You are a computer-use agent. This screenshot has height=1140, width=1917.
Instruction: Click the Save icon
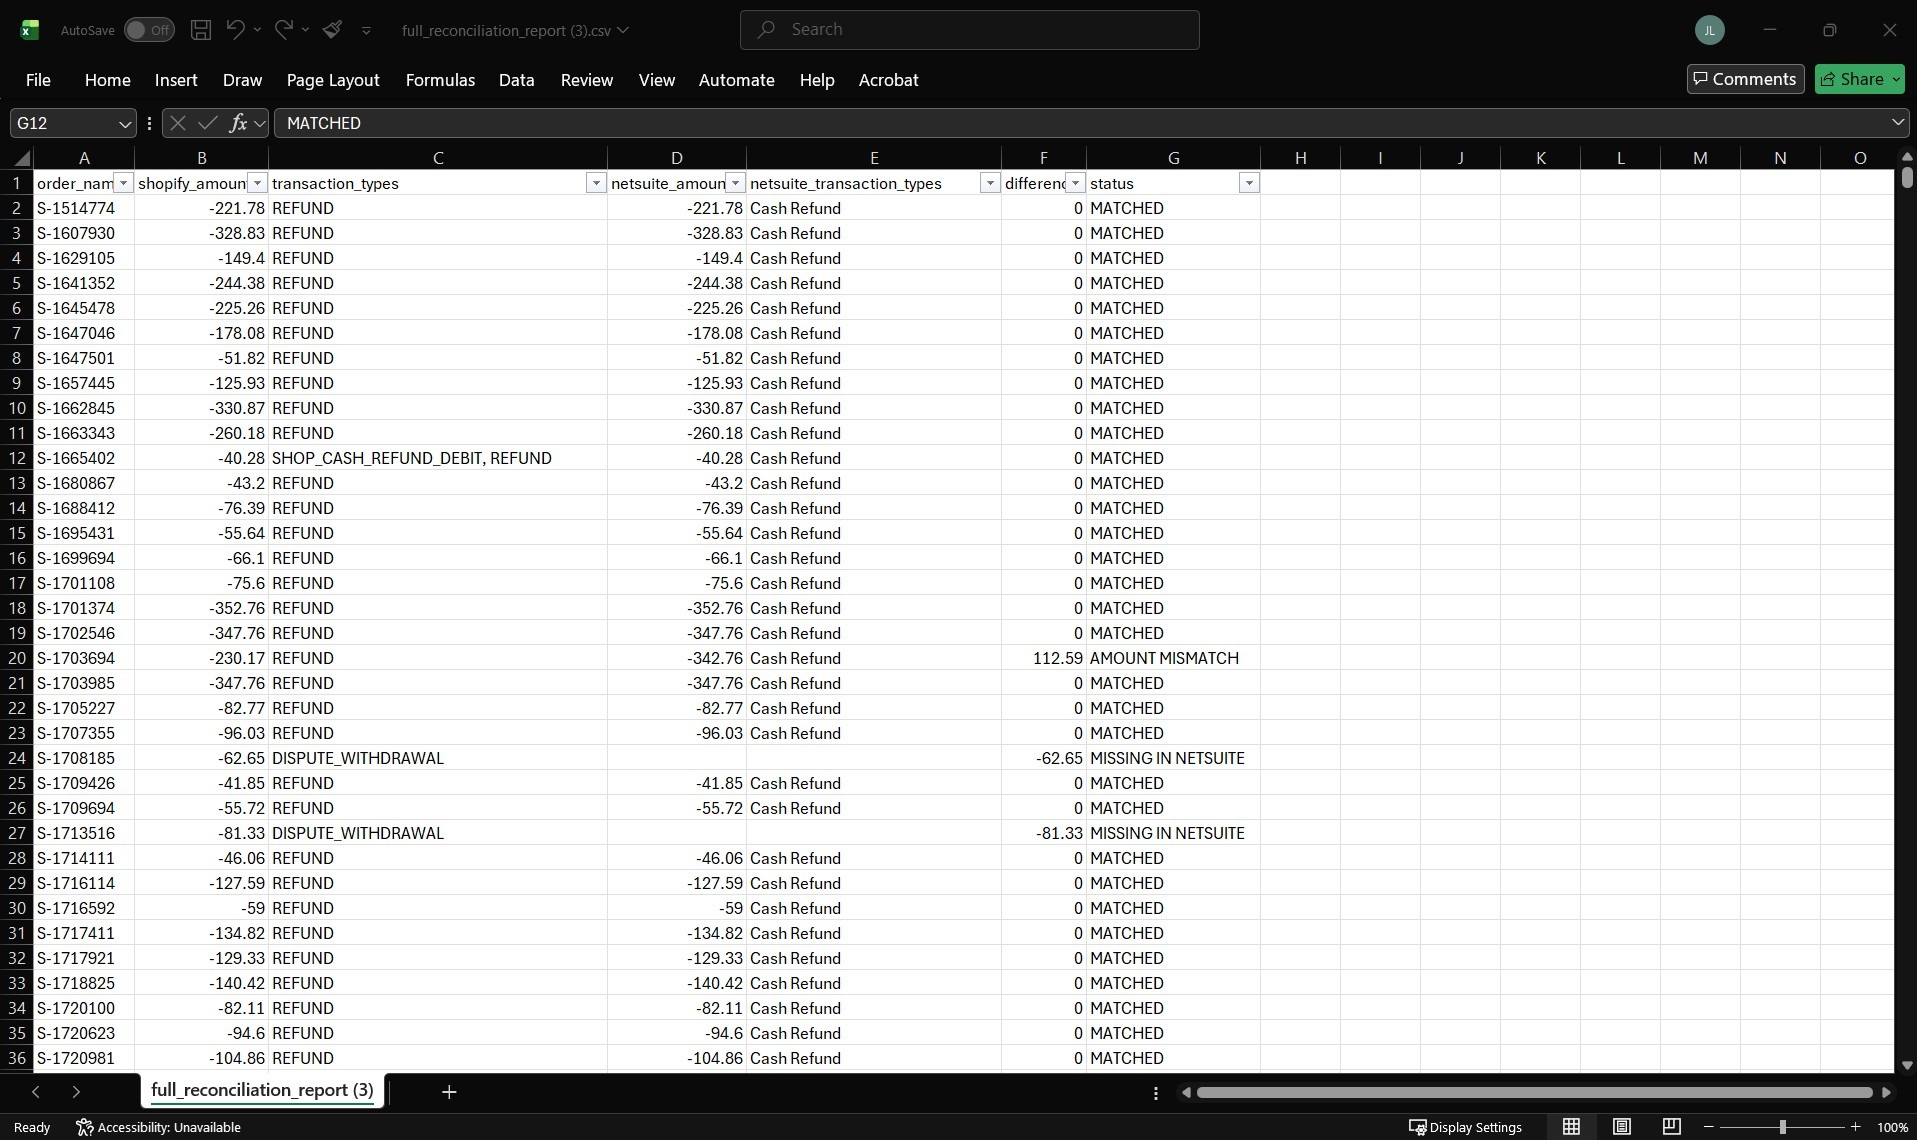[x=200, y=30]
